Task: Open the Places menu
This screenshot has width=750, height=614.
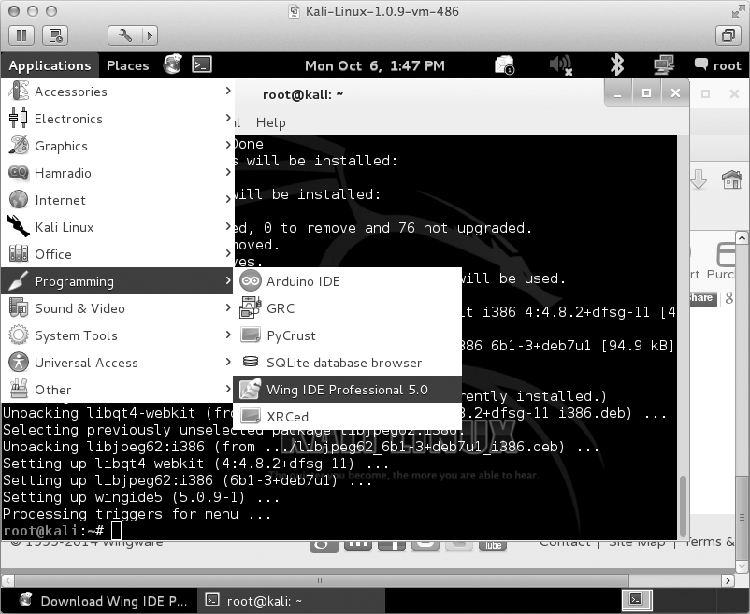Action: 128,65
